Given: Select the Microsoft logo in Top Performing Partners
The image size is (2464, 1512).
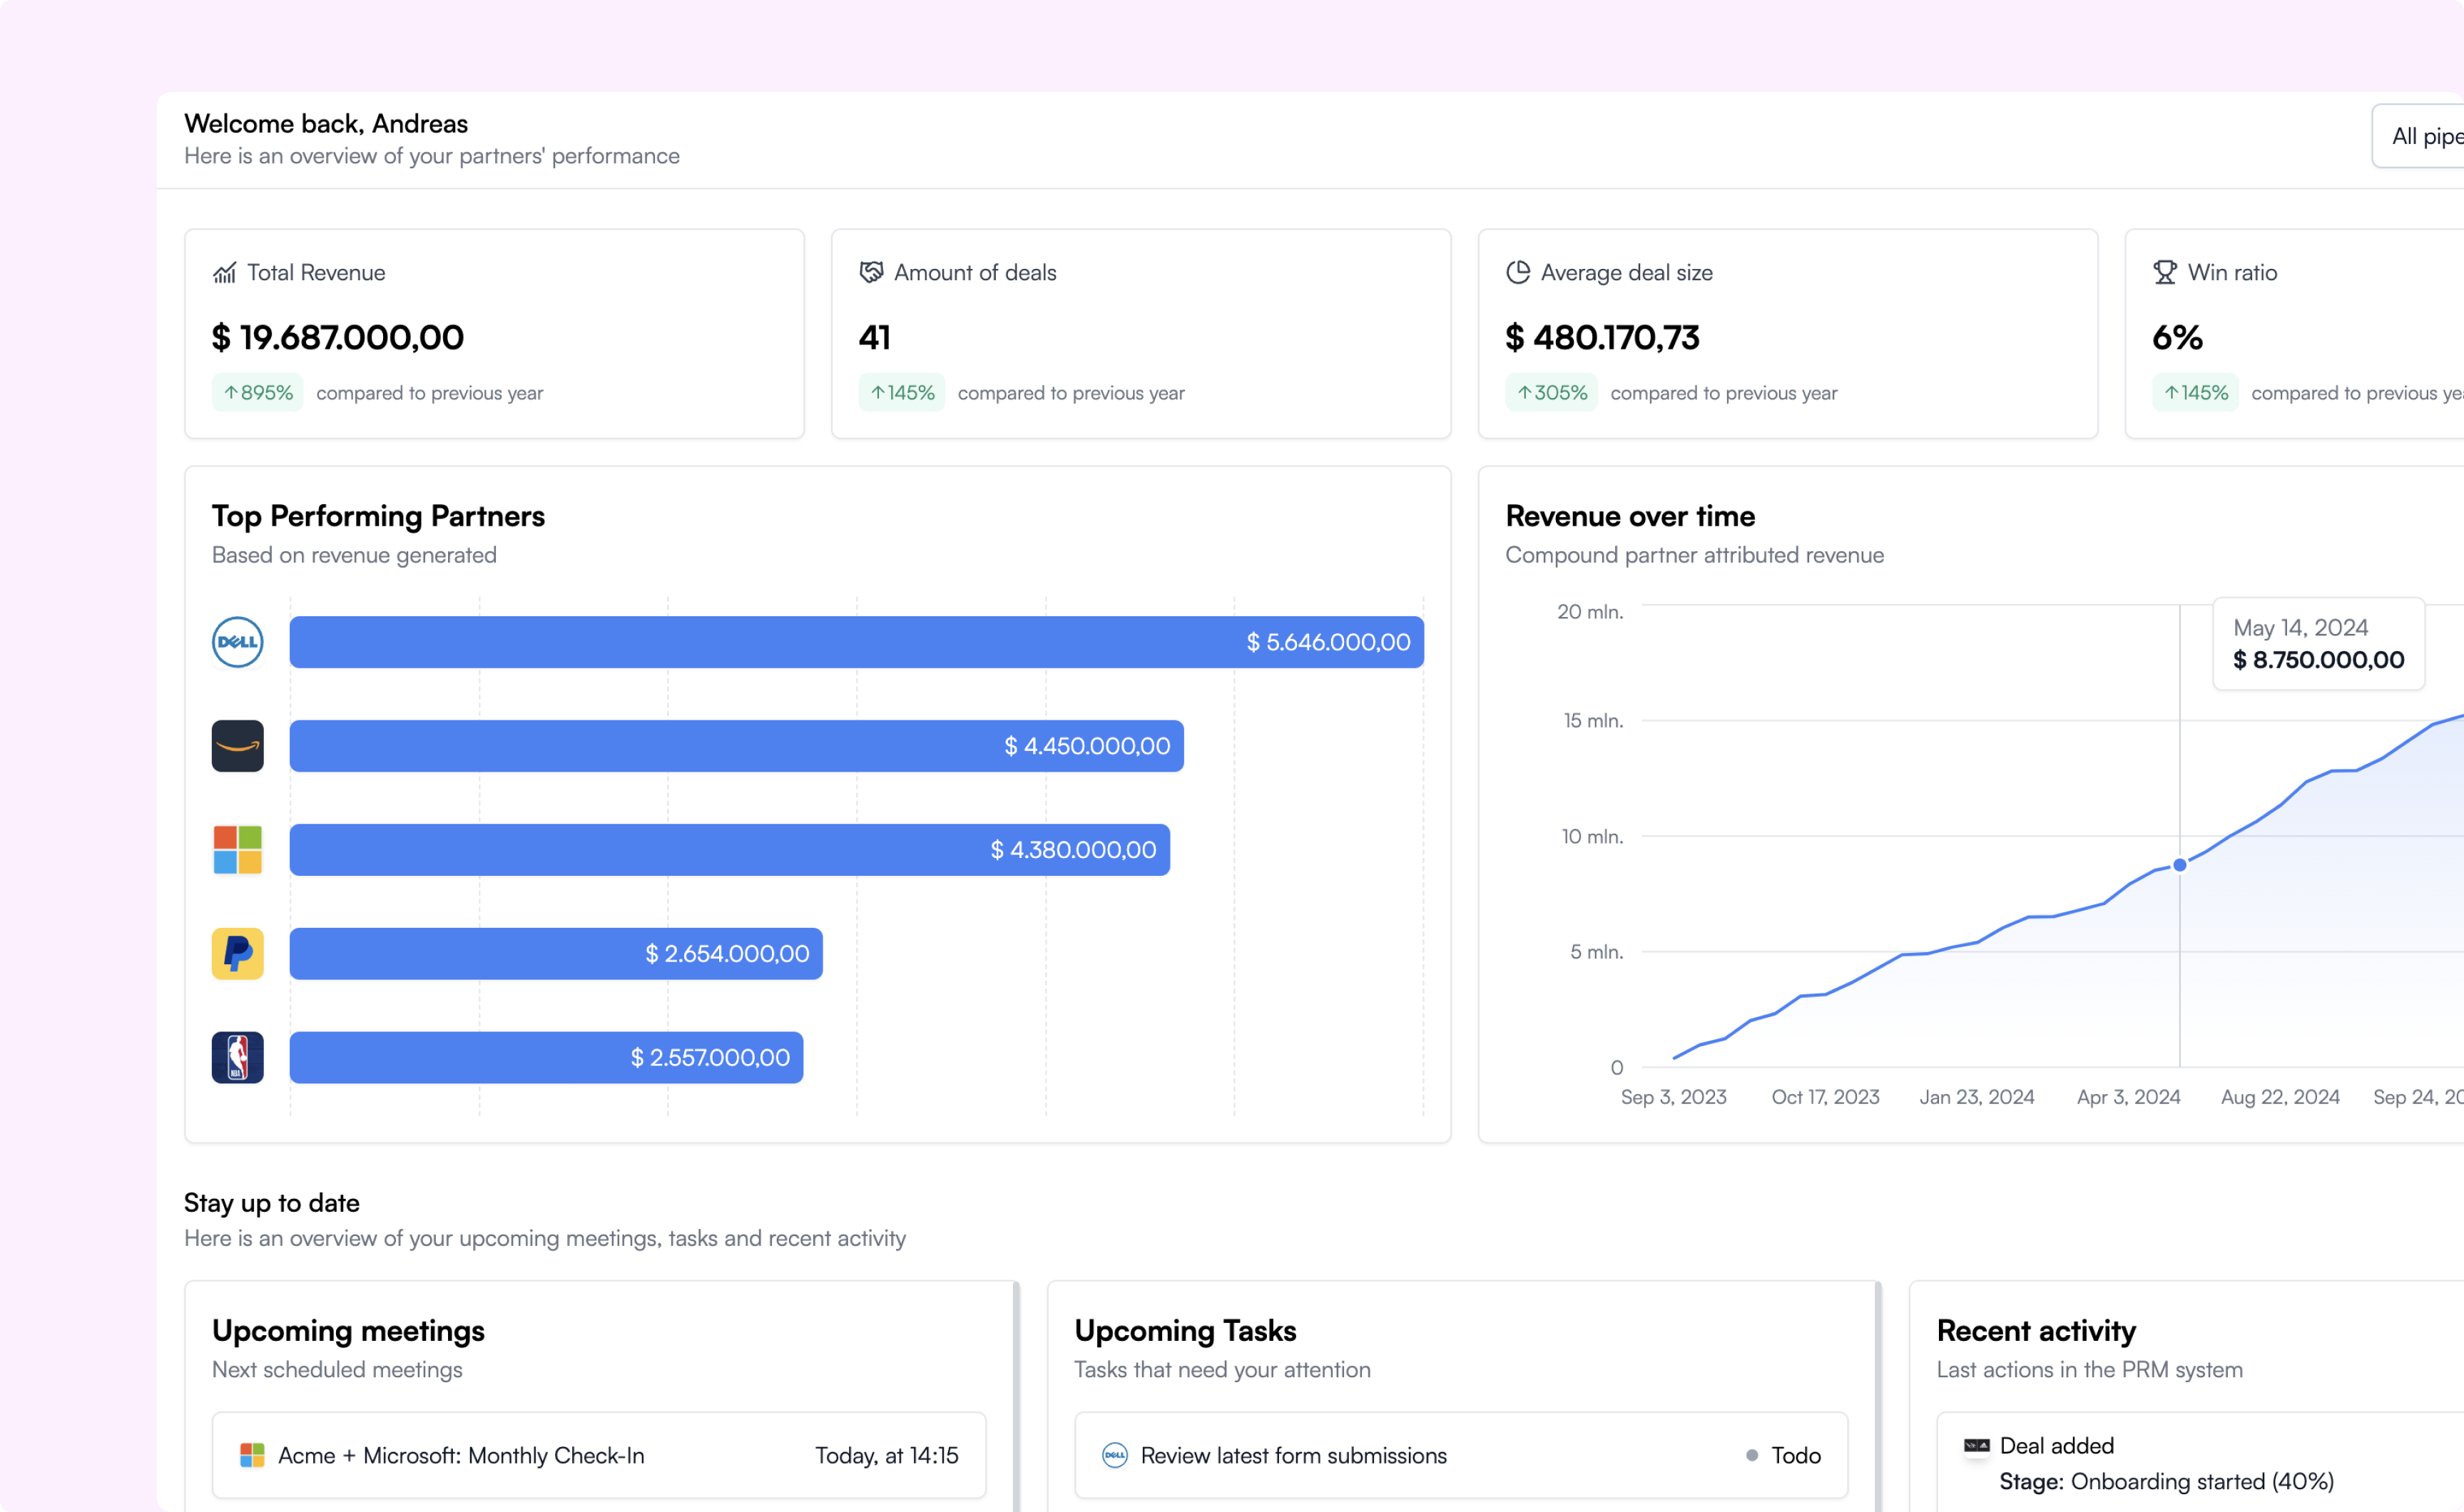Looking at the screenshot, I should pos(238,850).
